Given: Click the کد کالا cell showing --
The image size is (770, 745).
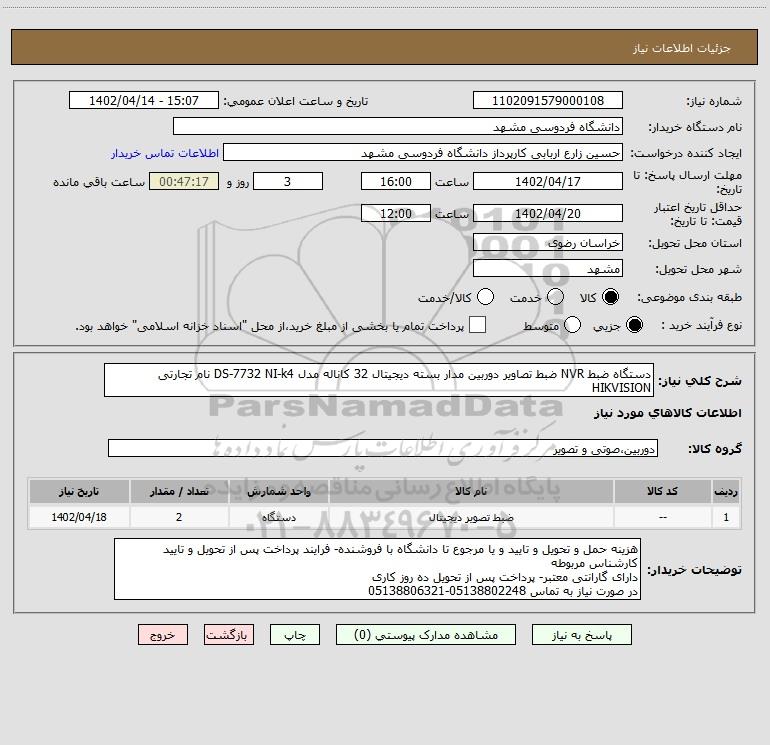Looking at the screenshot, I should coord(662,518).
